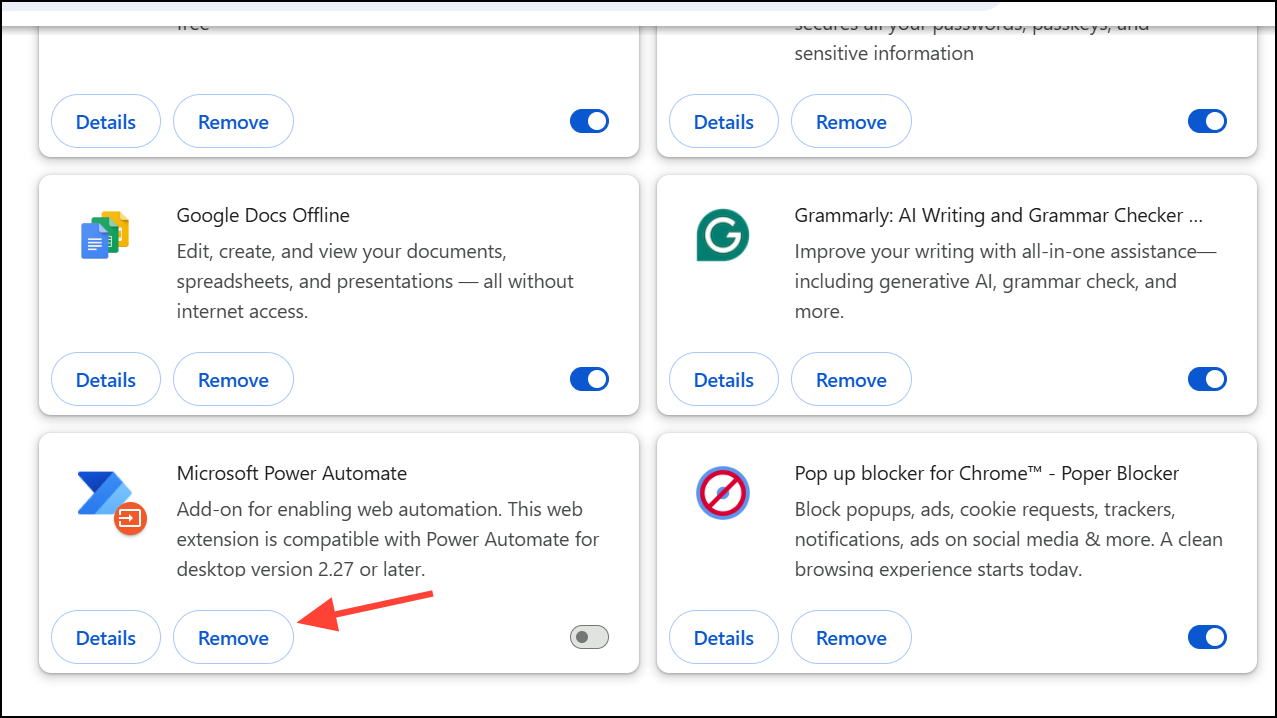This screenshot has width=1277, height=718.
Task: Click the 'Improve your writing with all-in-one assistance' description
Action: point(1006,281)
